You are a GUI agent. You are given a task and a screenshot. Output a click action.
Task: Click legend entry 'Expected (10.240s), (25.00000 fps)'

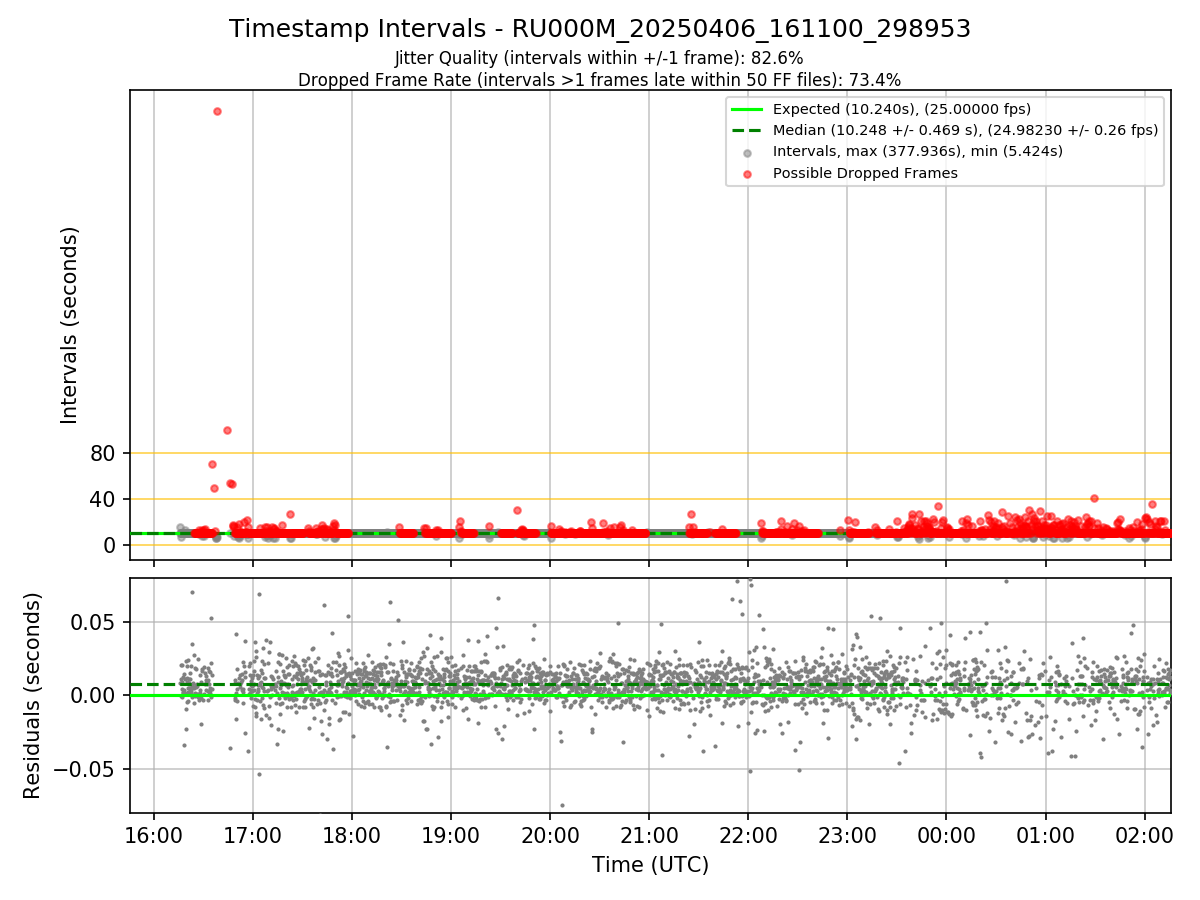(902, 109)
